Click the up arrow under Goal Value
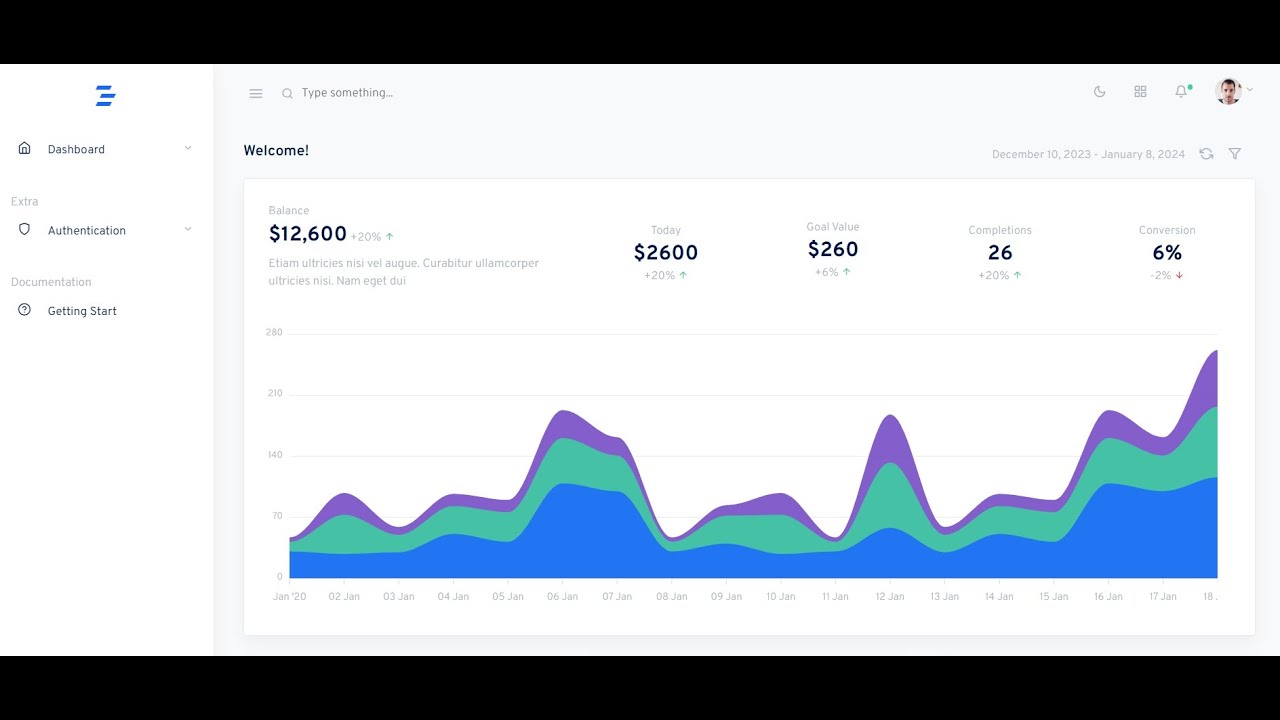The height and width of the screenshot is (720, 1280). click(846, 272)
